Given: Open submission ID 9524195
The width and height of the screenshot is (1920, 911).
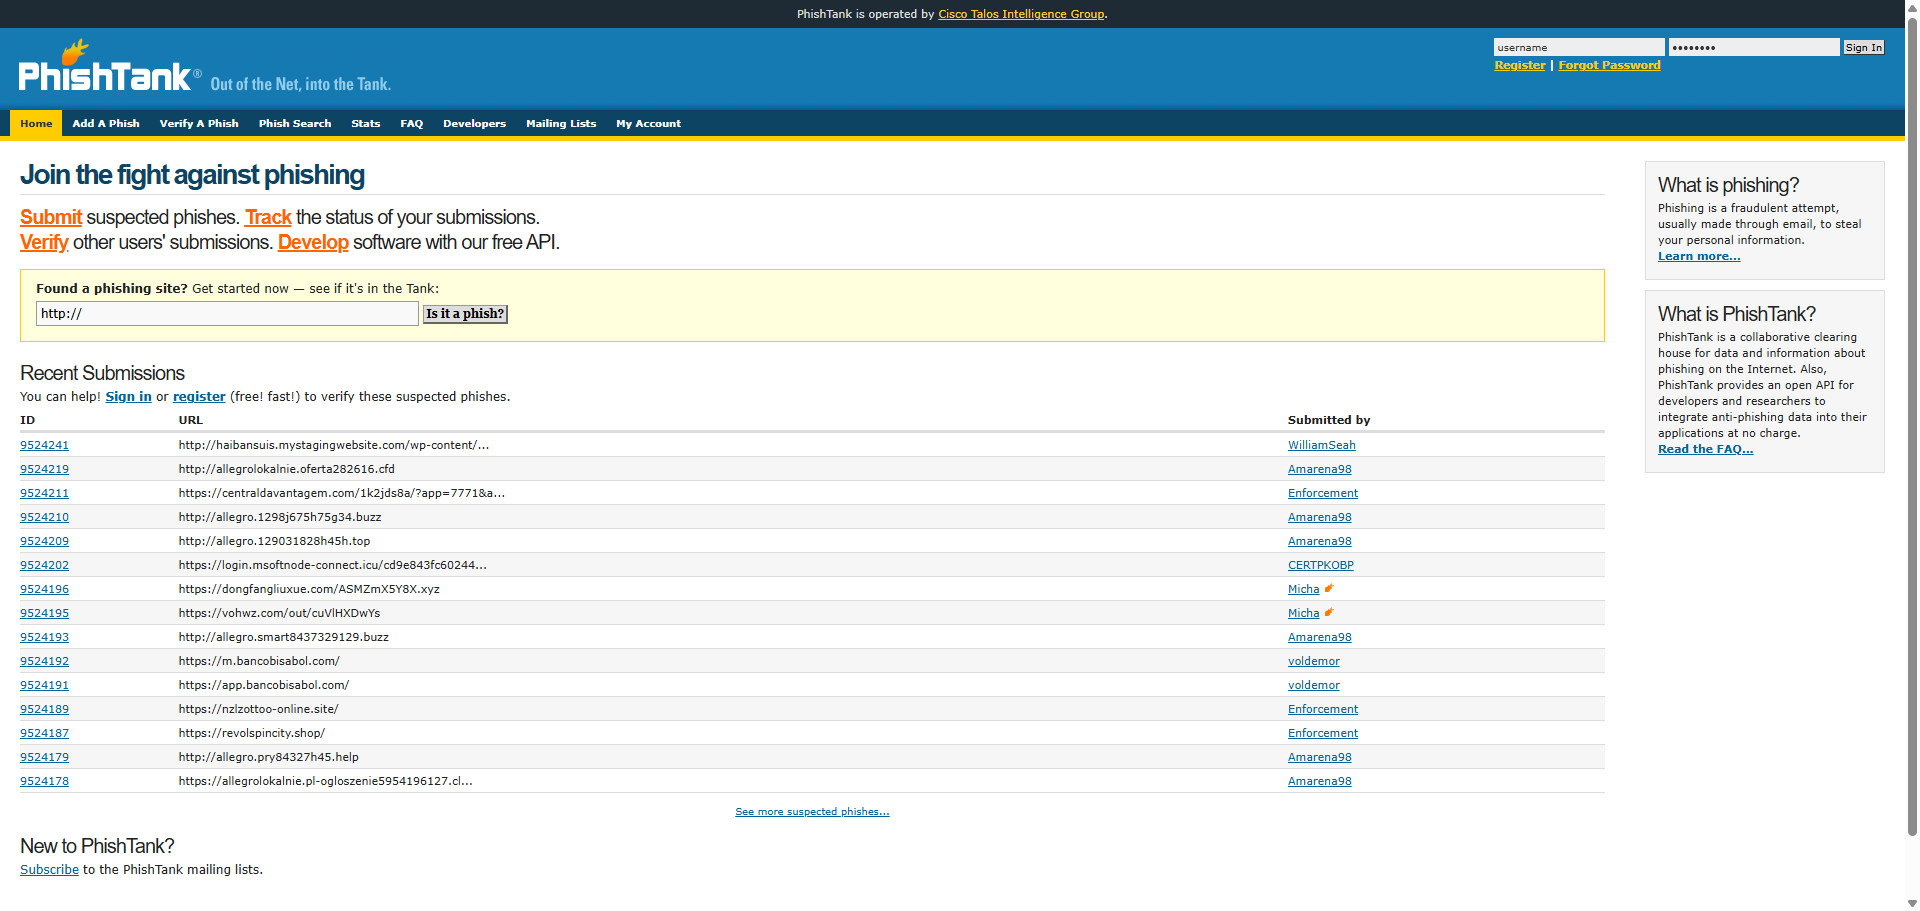Looking at the screenshot, I should pyautogui.click(x=44, y=613).
